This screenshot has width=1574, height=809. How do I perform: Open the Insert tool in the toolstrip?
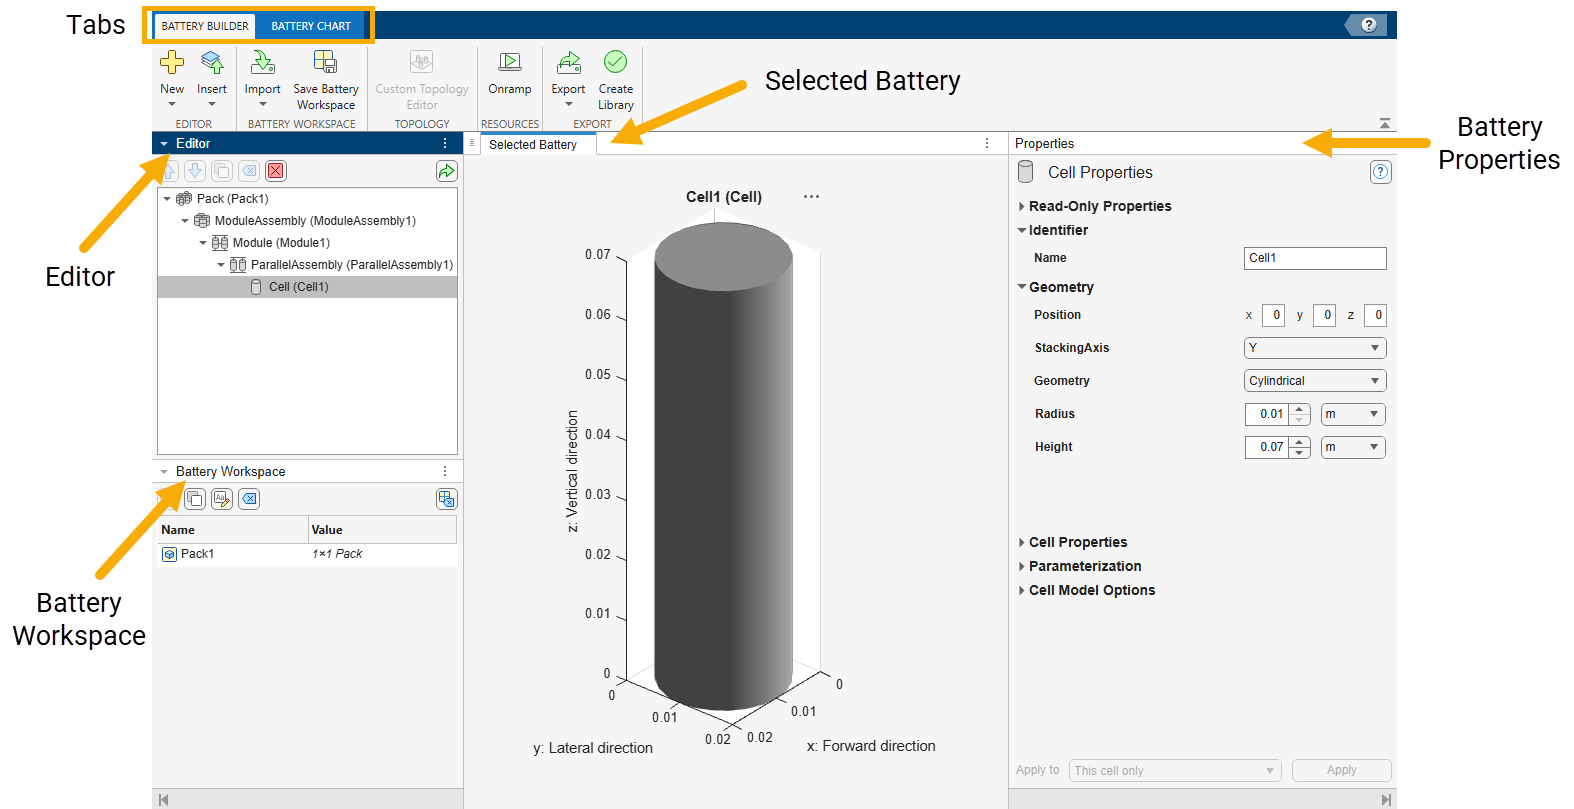pyautogui.click(x=212, y=63)
